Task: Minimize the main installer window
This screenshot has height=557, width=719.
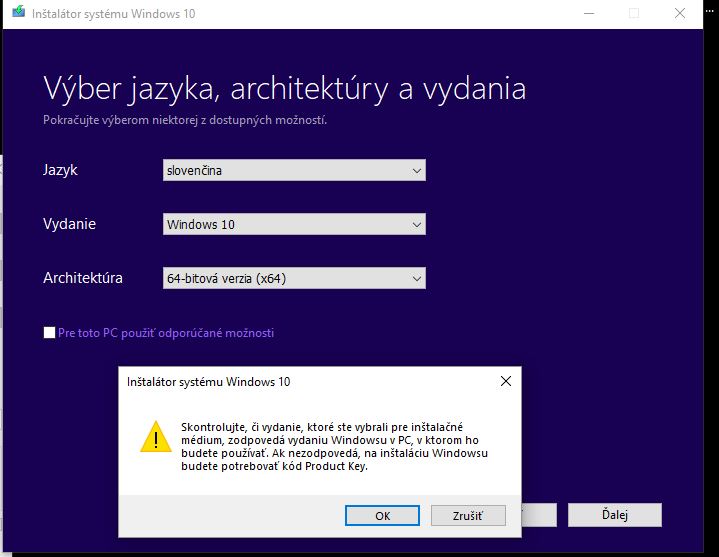Action: click(589, 13)
